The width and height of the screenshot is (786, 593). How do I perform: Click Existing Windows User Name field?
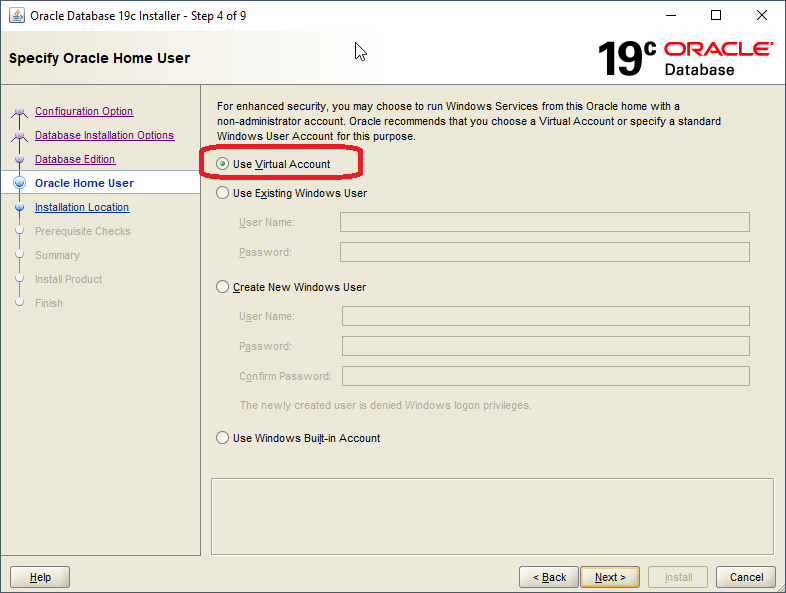545,222
